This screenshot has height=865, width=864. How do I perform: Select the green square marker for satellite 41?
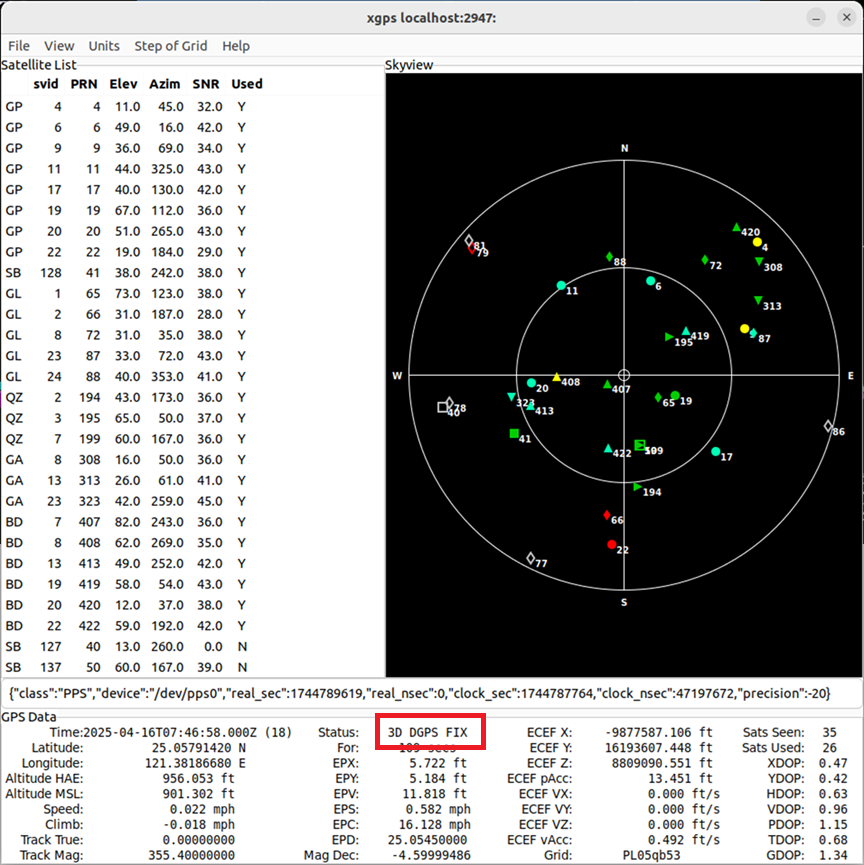(x=514, y=434)
